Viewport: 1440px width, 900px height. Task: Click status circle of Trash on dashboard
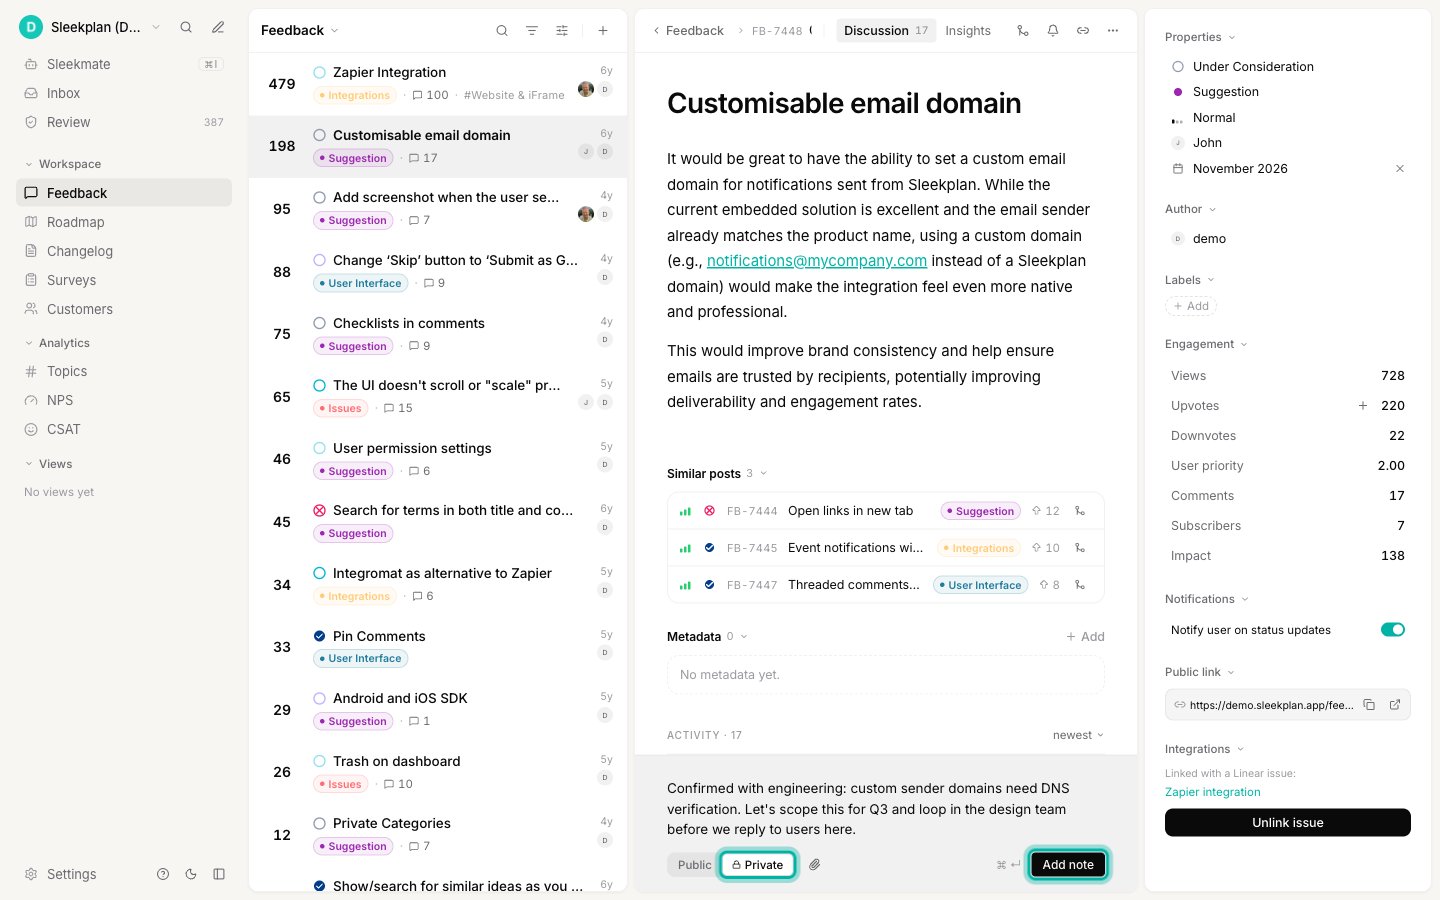point(320,761)
